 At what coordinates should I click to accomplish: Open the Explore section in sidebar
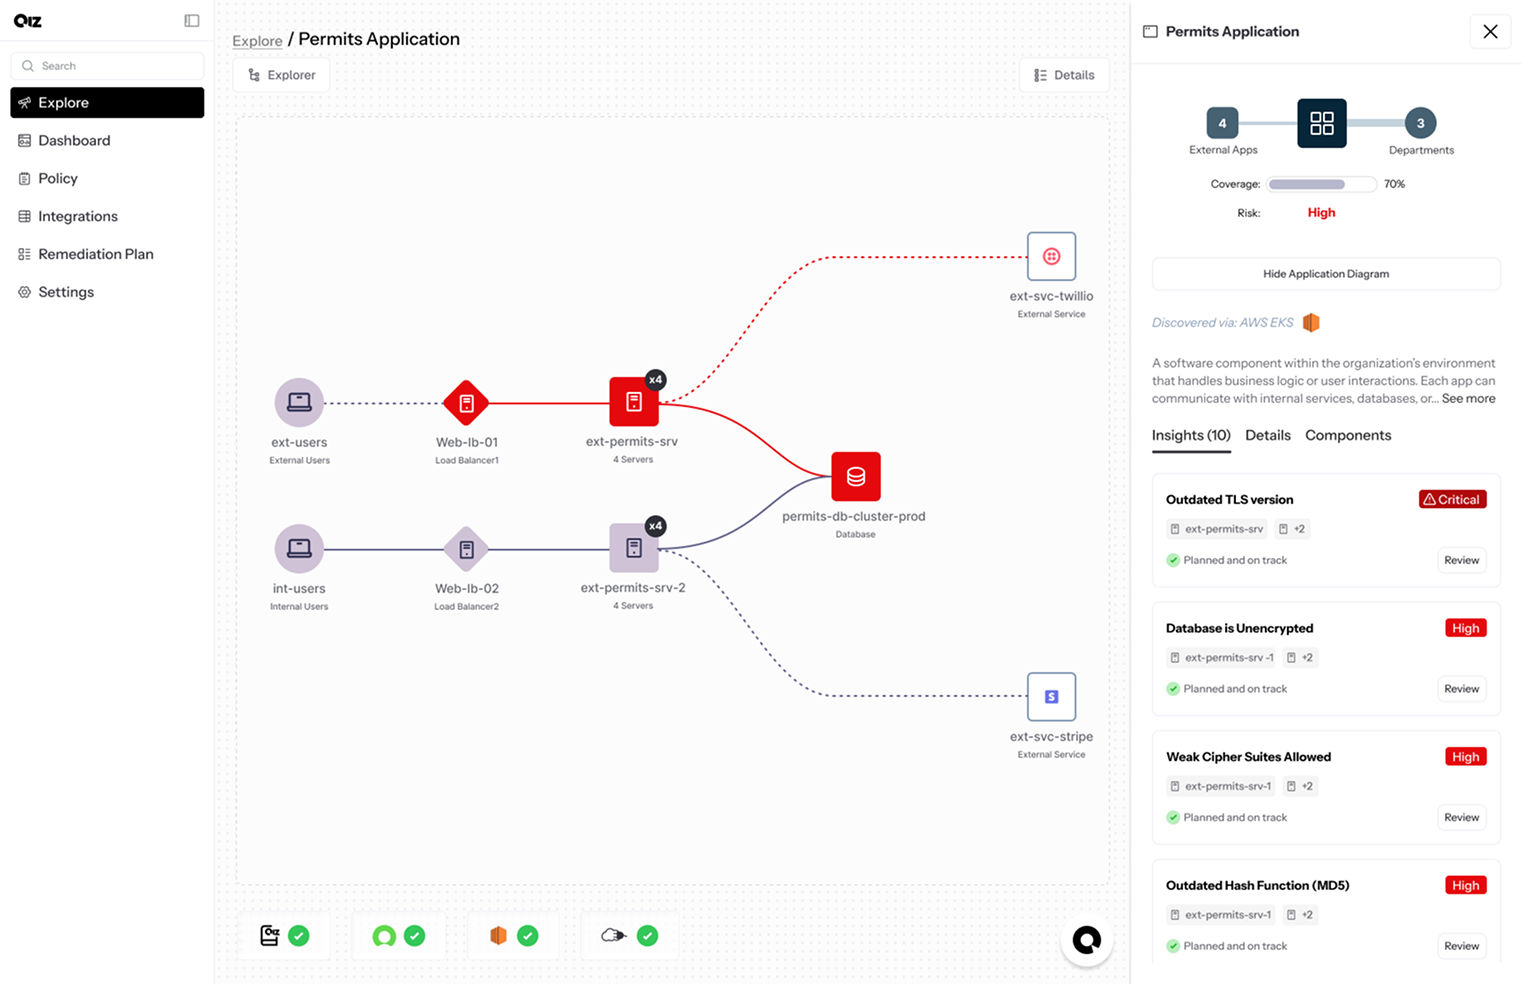107,102
